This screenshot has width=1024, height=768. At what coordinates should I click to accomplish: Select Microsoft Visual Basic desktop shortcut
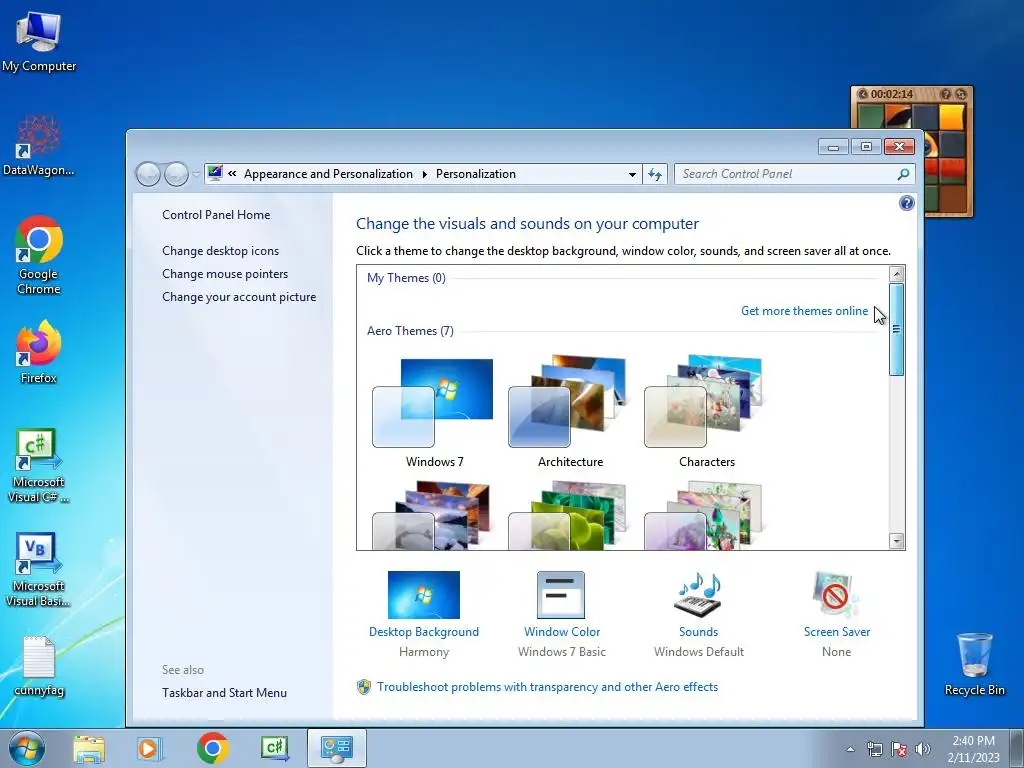pos(39,569)
